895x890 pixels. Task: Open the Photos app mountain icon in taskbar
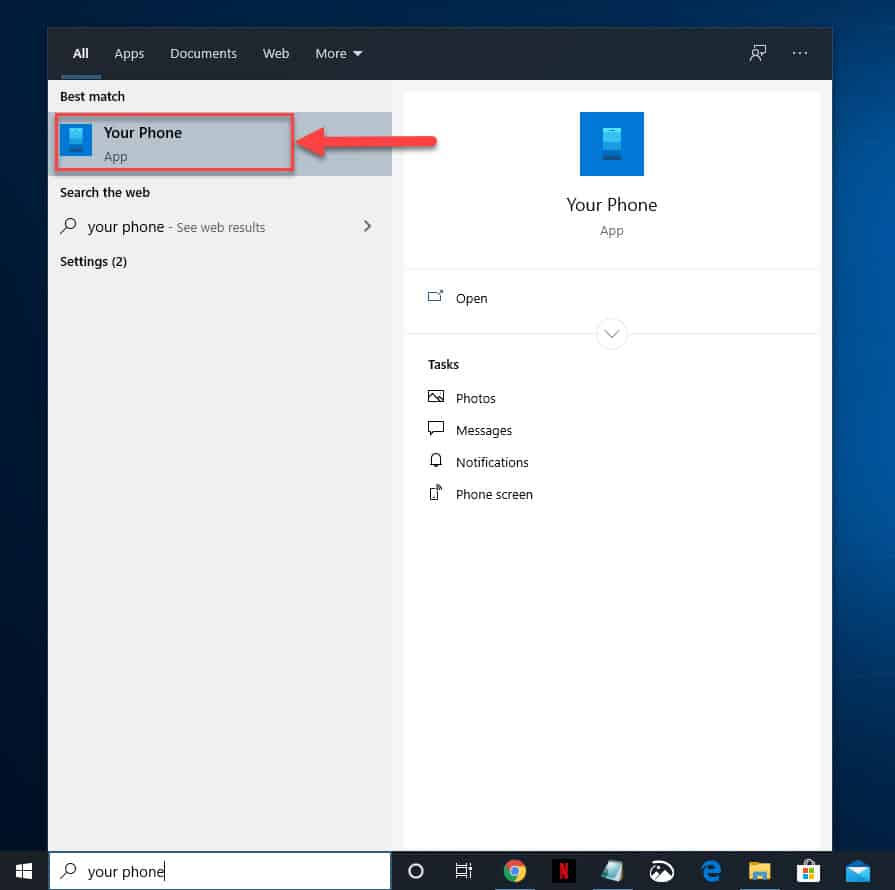point(661,871)
